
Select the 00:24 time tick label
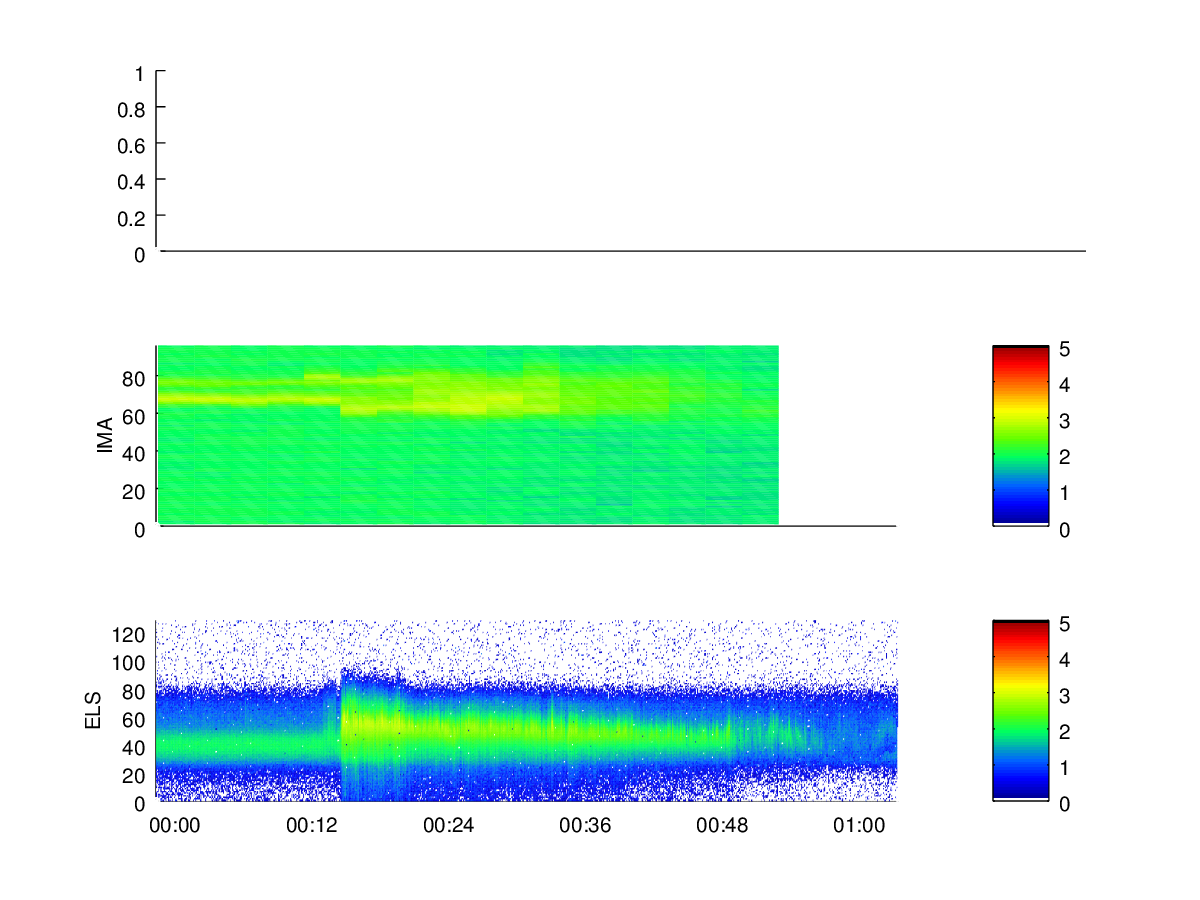pyautogui.click(x=448, y=826)
